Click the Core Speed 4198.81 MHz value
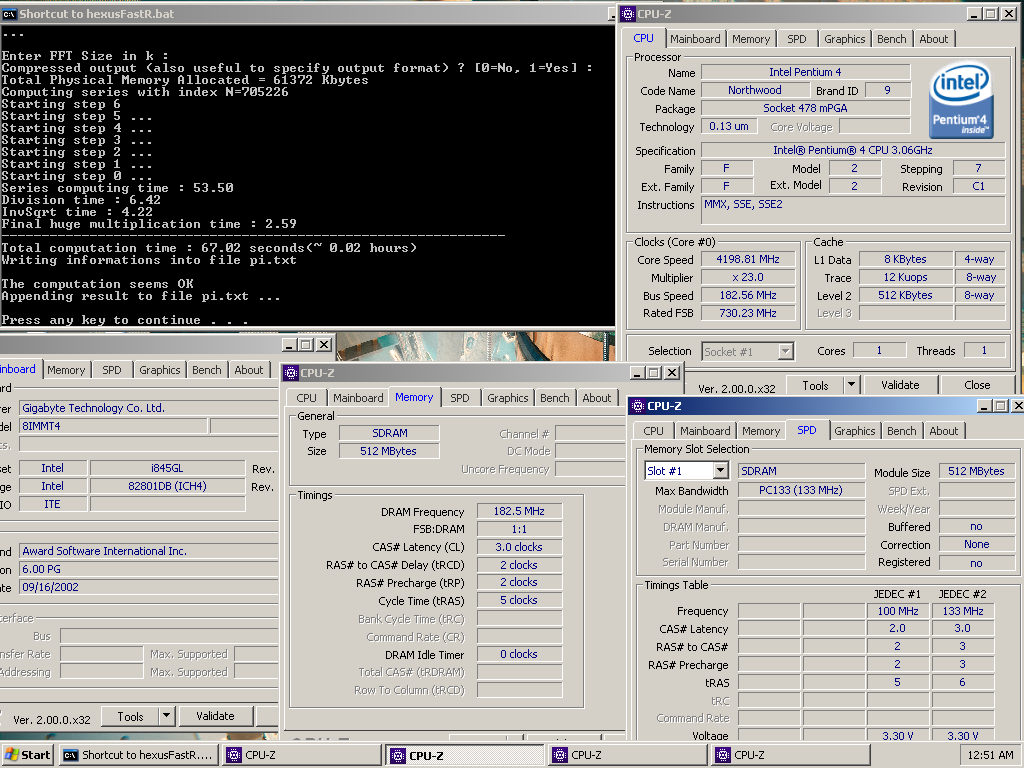 (748, 259)
